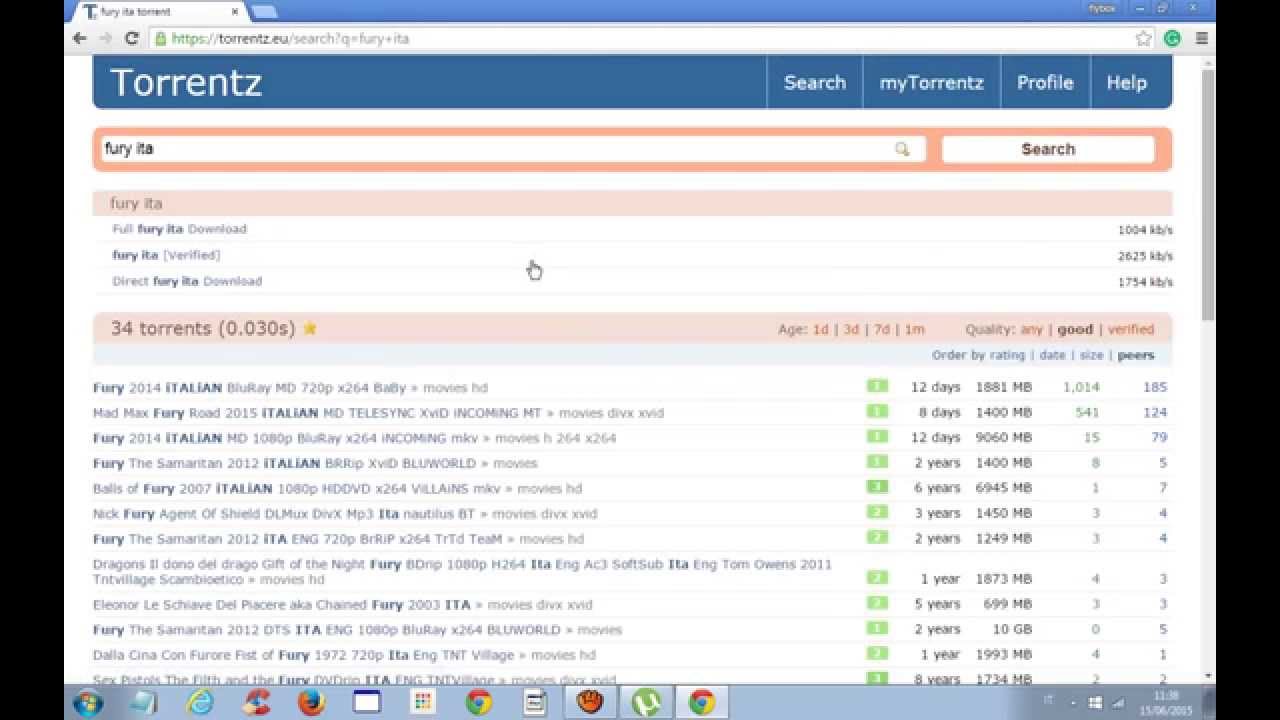Click the magnifier icon in the search field
The image size is (1280, 720).
pyautogui.click(x=902, y=149)
